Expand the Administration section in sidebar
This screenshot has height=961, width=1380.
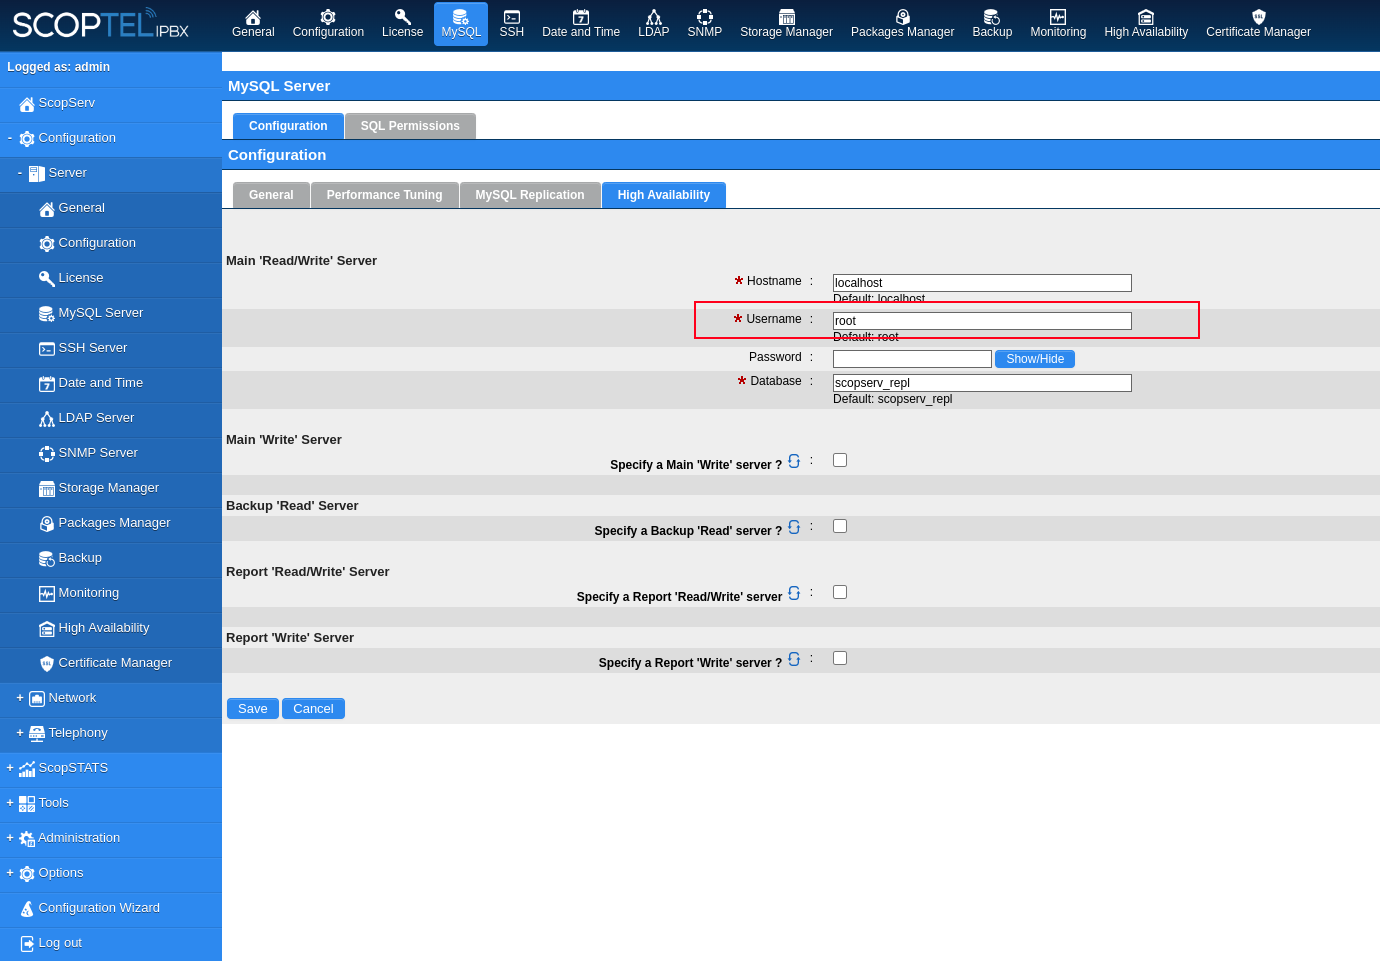10,838
